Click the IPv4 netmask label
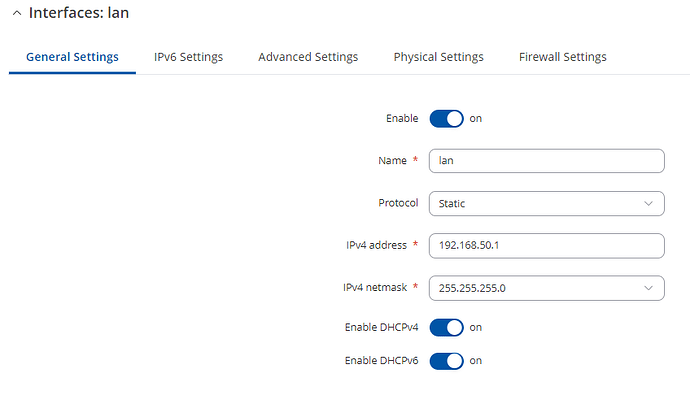Viewport: 690px width, 395px height. [x=375, y=288]
